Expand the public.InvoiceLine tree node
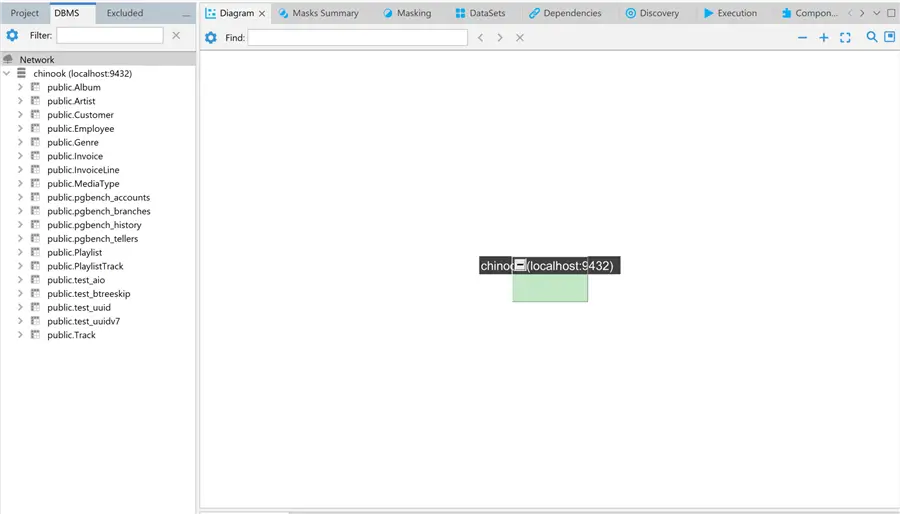Viewport: 900px width, 514px height. [20, 170]
